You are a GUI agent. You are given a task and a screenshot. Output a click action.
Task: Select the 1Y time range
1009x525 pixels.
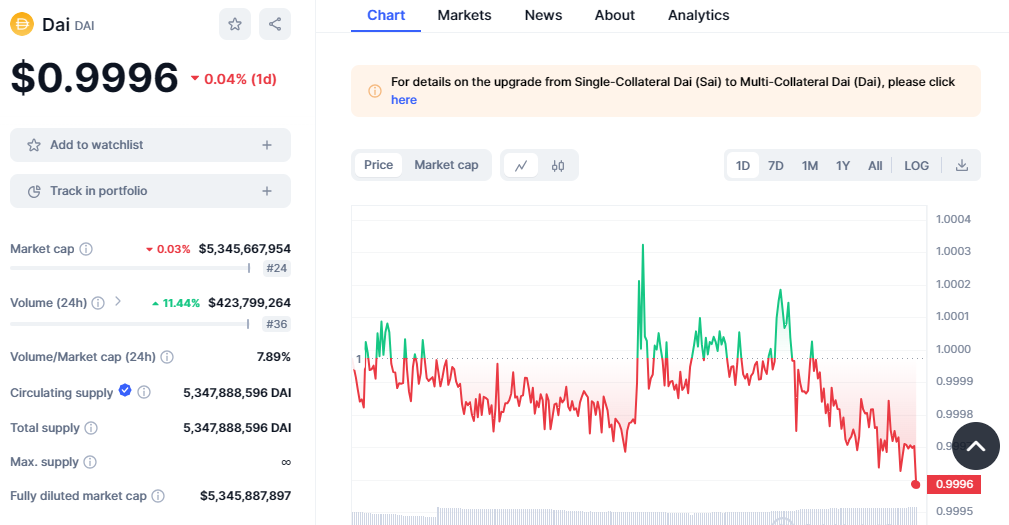(843, 165)
